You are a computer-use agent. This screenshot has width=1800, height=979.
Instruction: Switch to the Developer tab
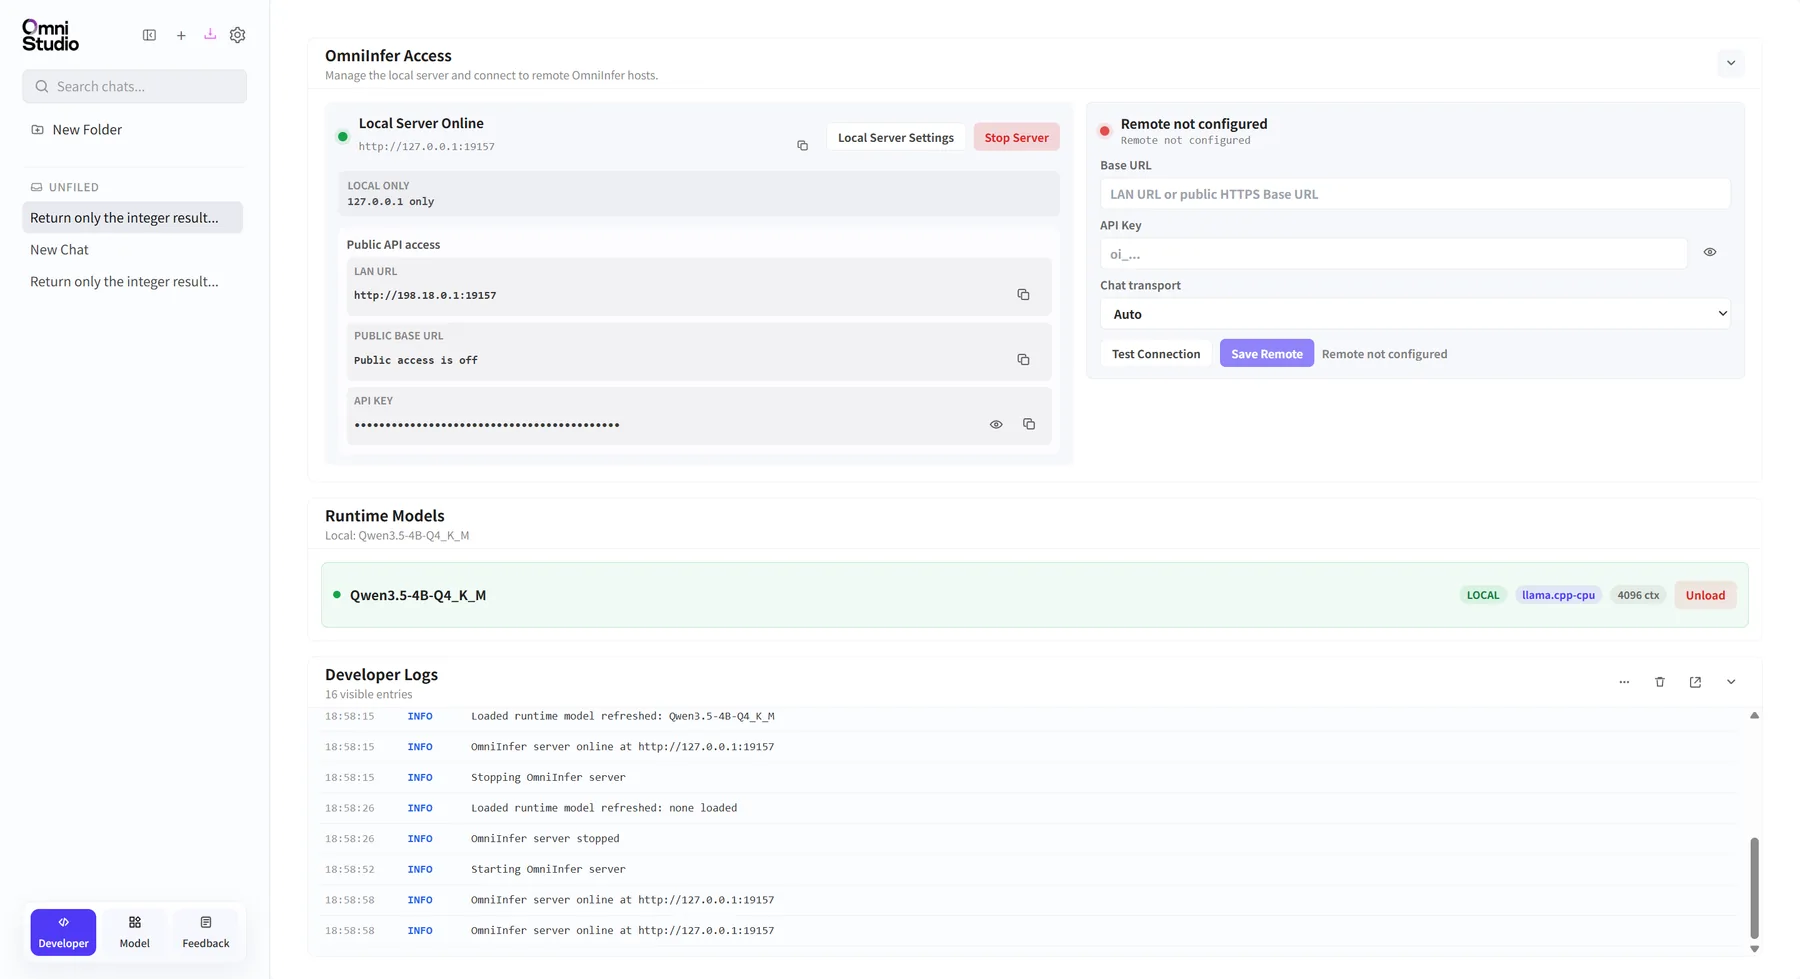(x=63, y=932)
